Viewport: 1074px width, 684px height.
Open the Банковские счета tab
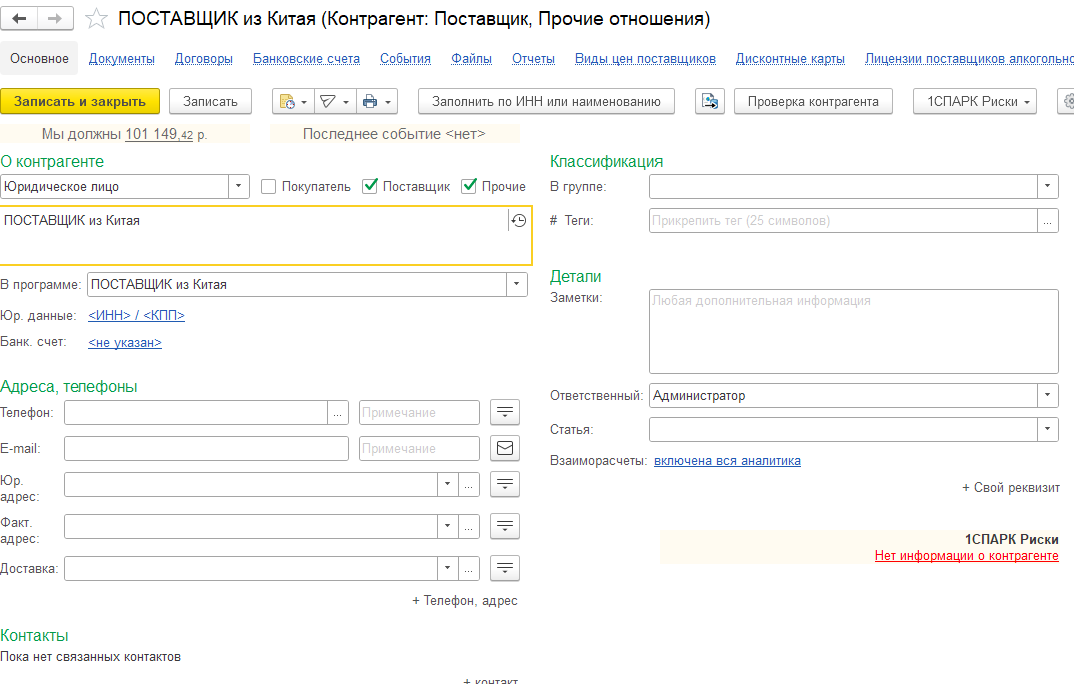(306, 59)
